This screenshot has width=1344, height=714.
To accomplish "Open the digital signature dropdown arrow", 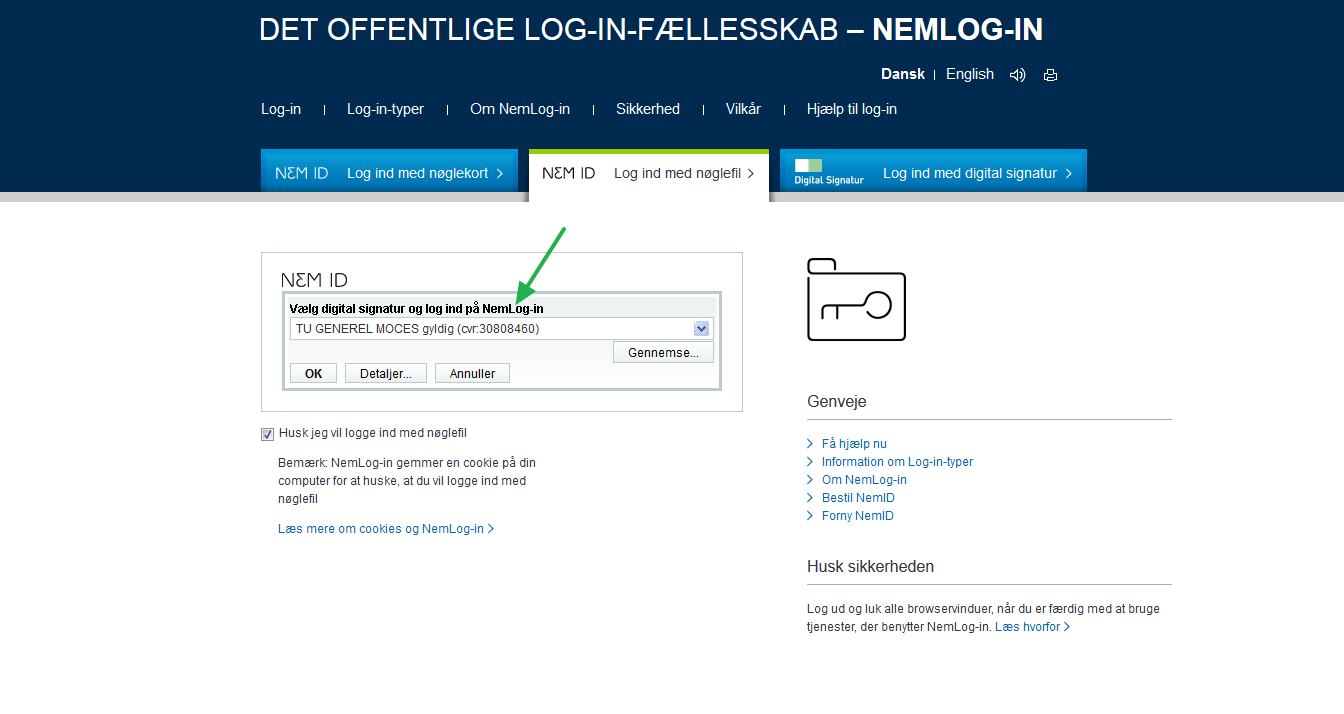I will [701, 328].
